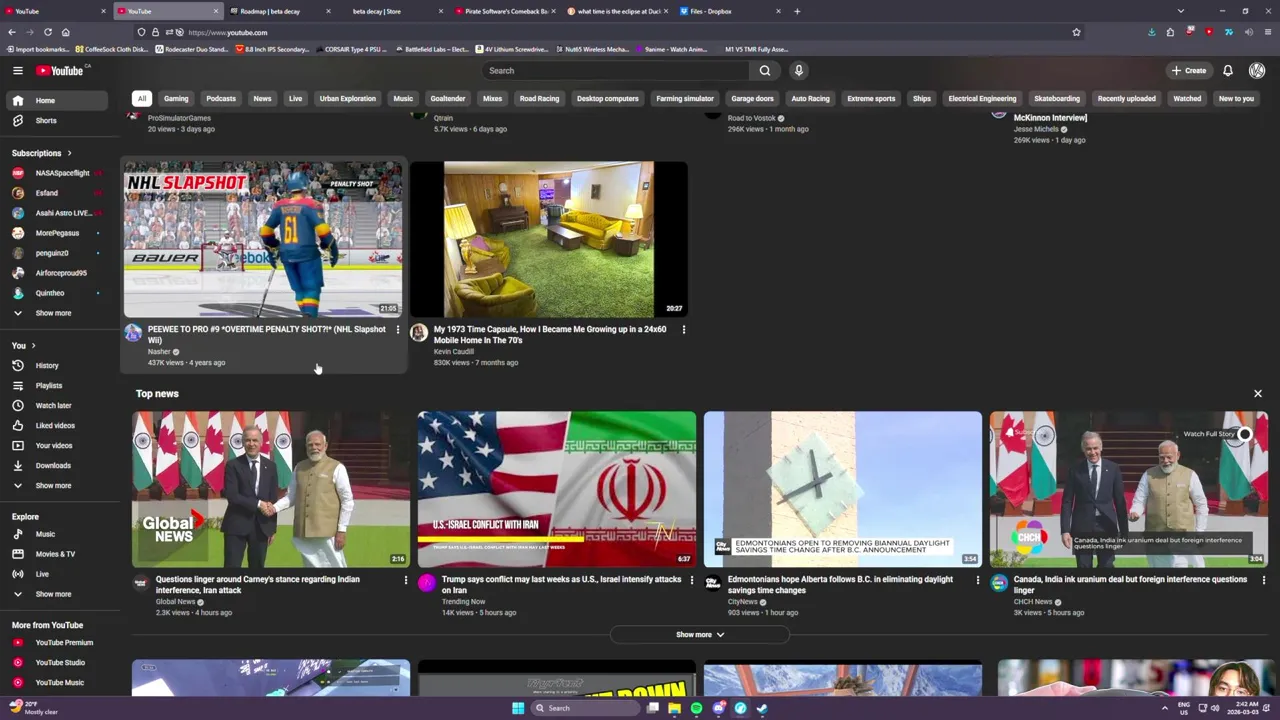Viewport: 1280px width, 720px height.
Task: Open YouTube Premium link
Action: pos(58,643)
